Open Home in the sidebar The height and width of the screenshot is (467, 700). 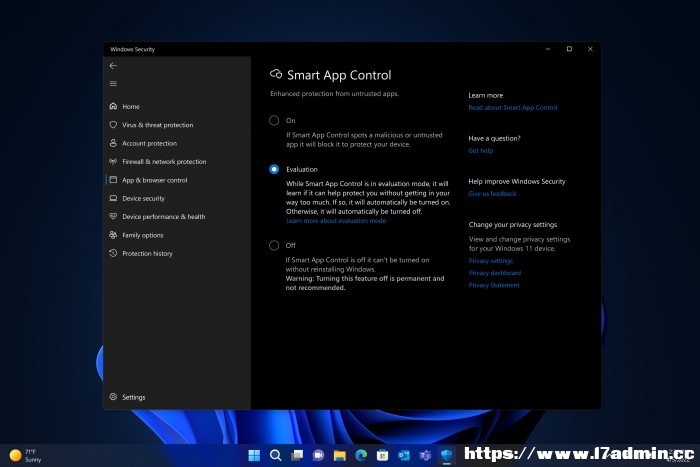coord(131,106)
